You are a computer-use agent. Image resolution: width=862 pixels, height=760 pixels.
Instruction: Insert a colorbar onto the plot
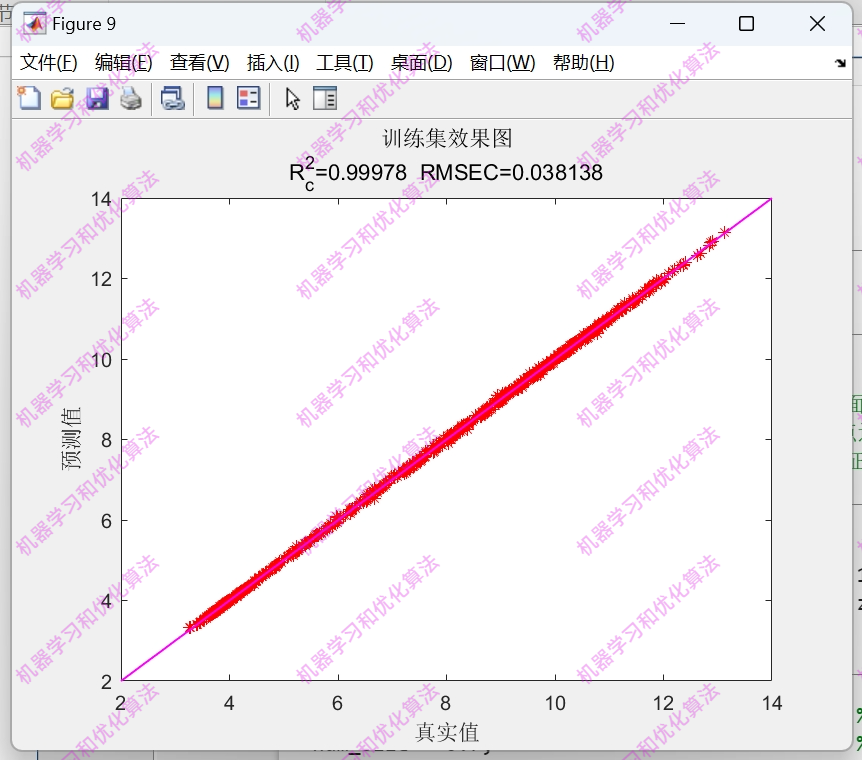213,98
